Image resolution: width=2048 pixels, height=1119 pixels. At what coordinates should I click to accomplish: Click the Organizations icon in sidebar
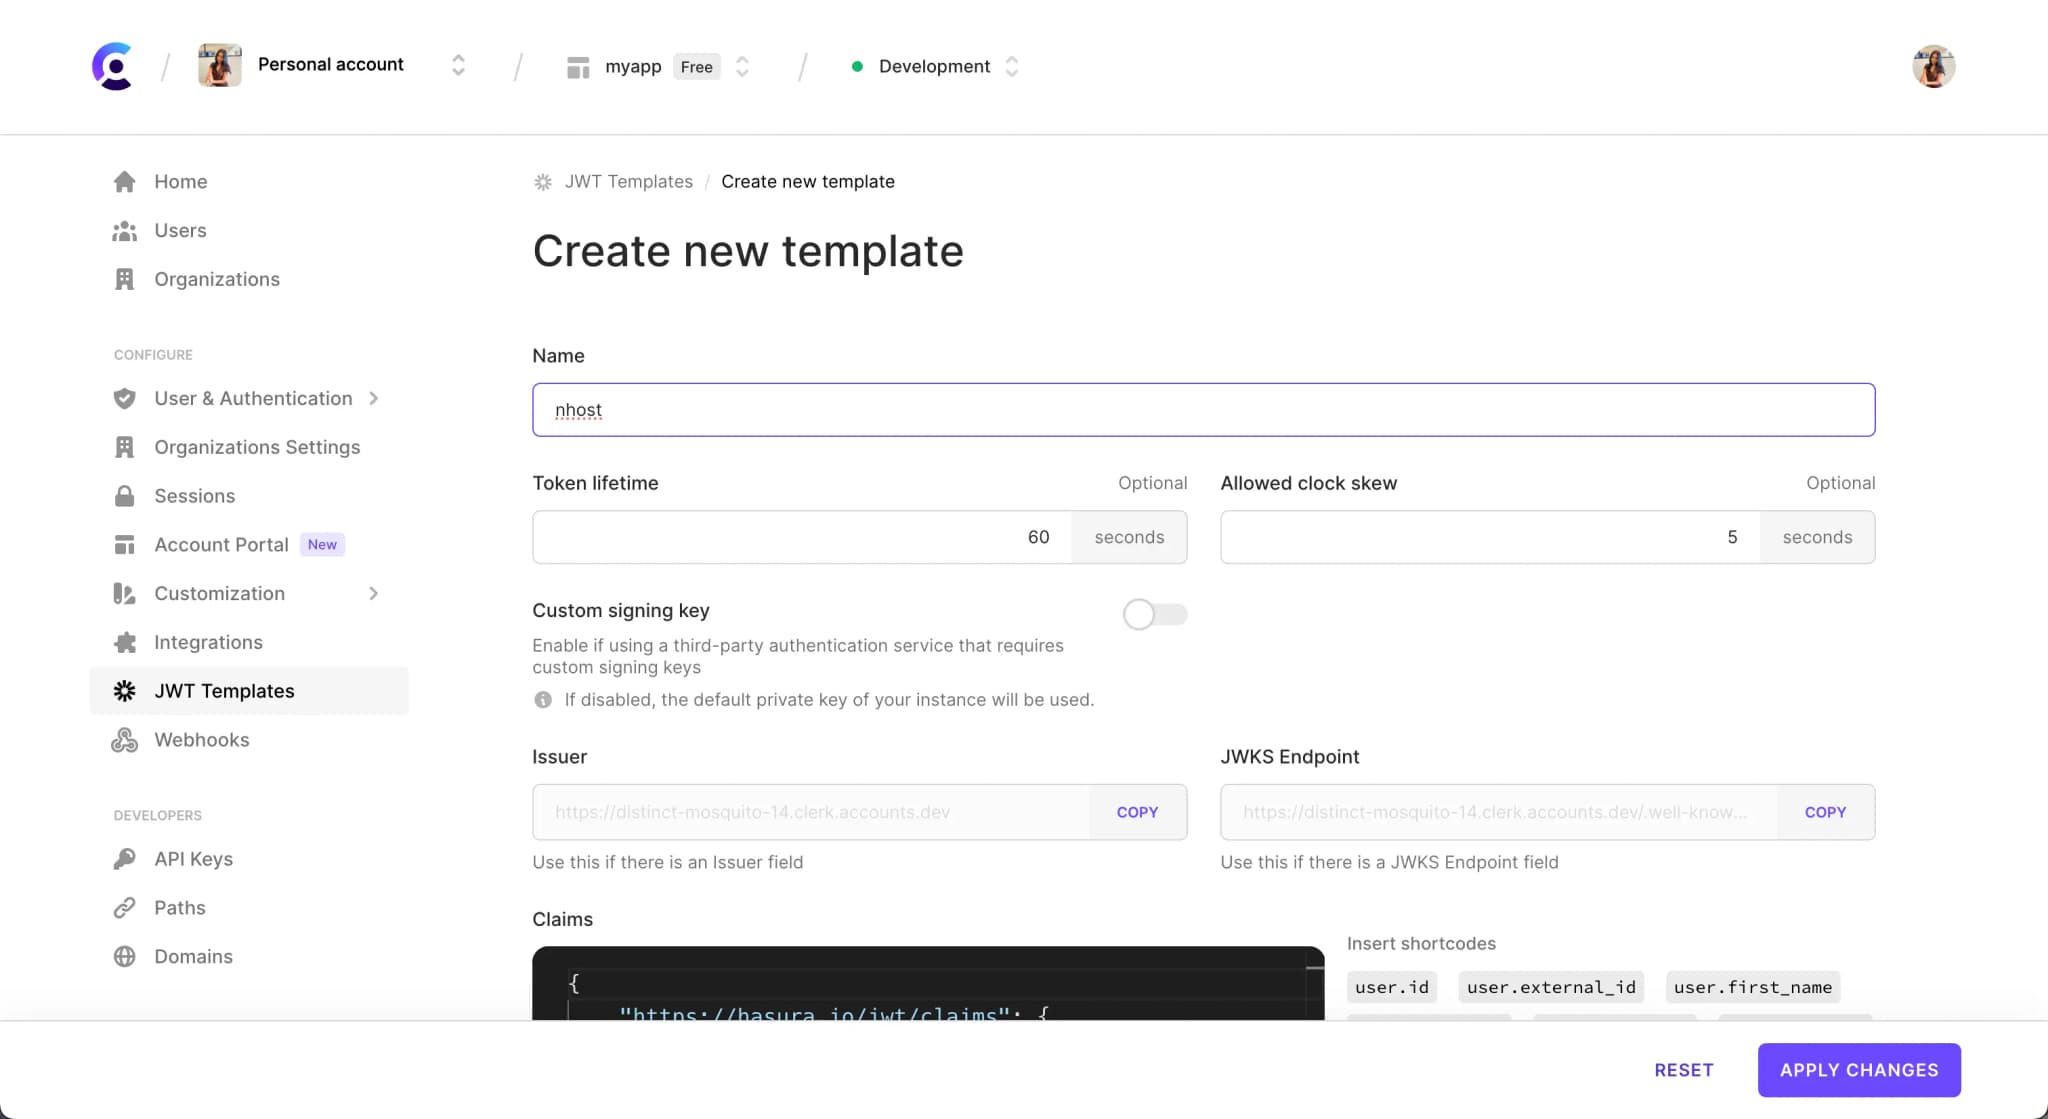124,278
